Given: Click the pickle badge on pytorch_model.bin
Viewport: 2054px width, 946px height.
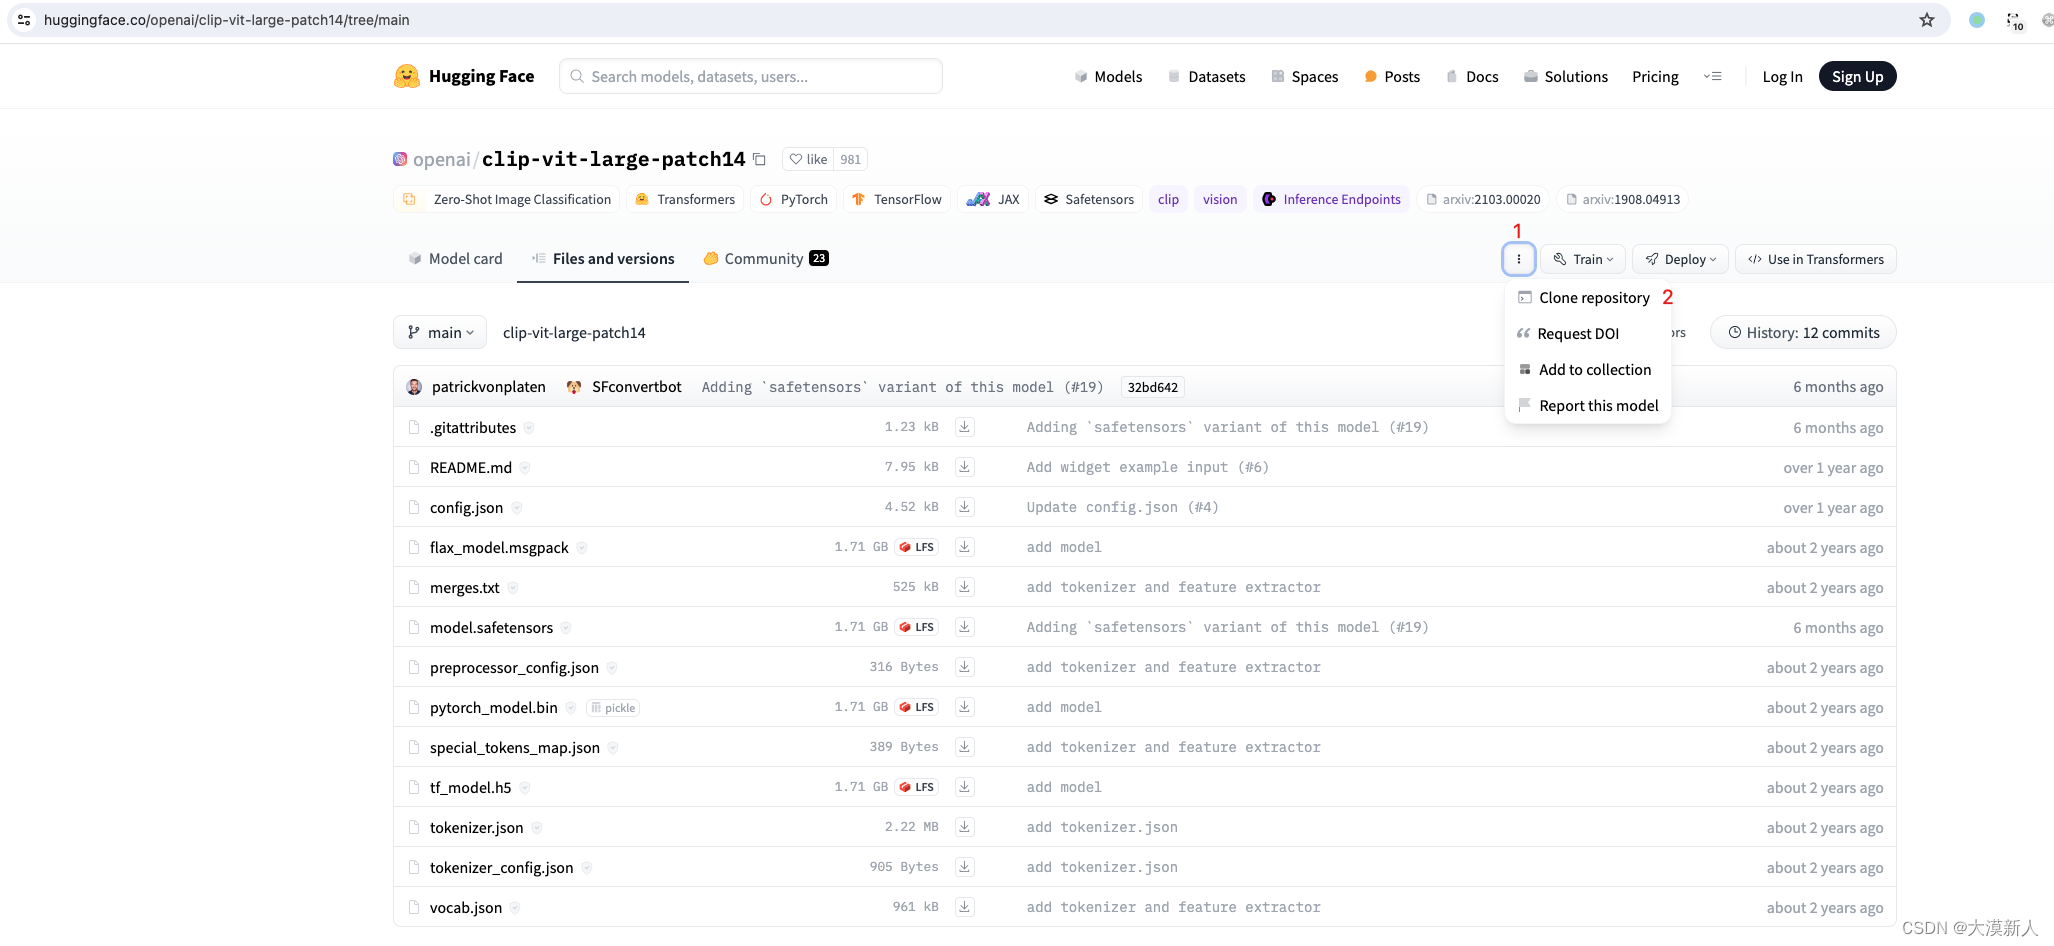Looking at the screenshot, I should (x=613, y=708).
